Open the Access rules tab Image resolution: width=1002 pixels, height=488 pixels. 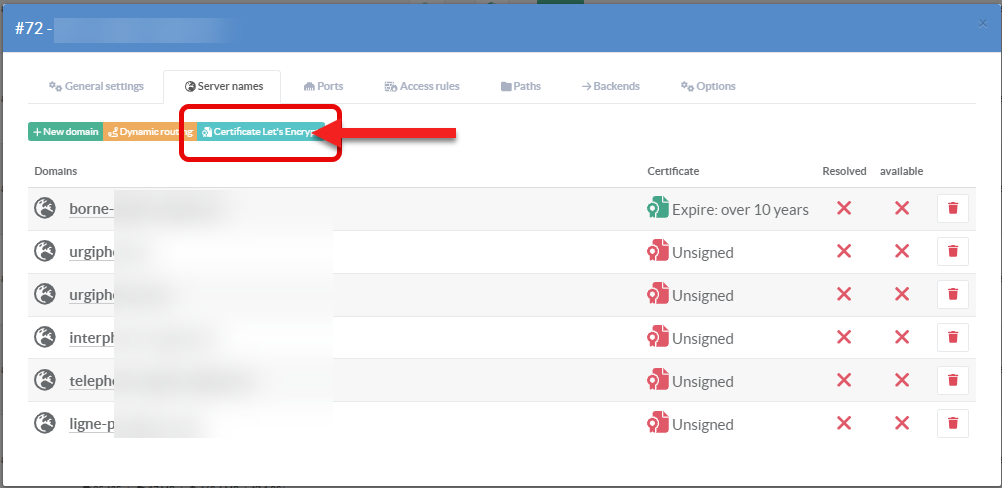tap(421, 86)
